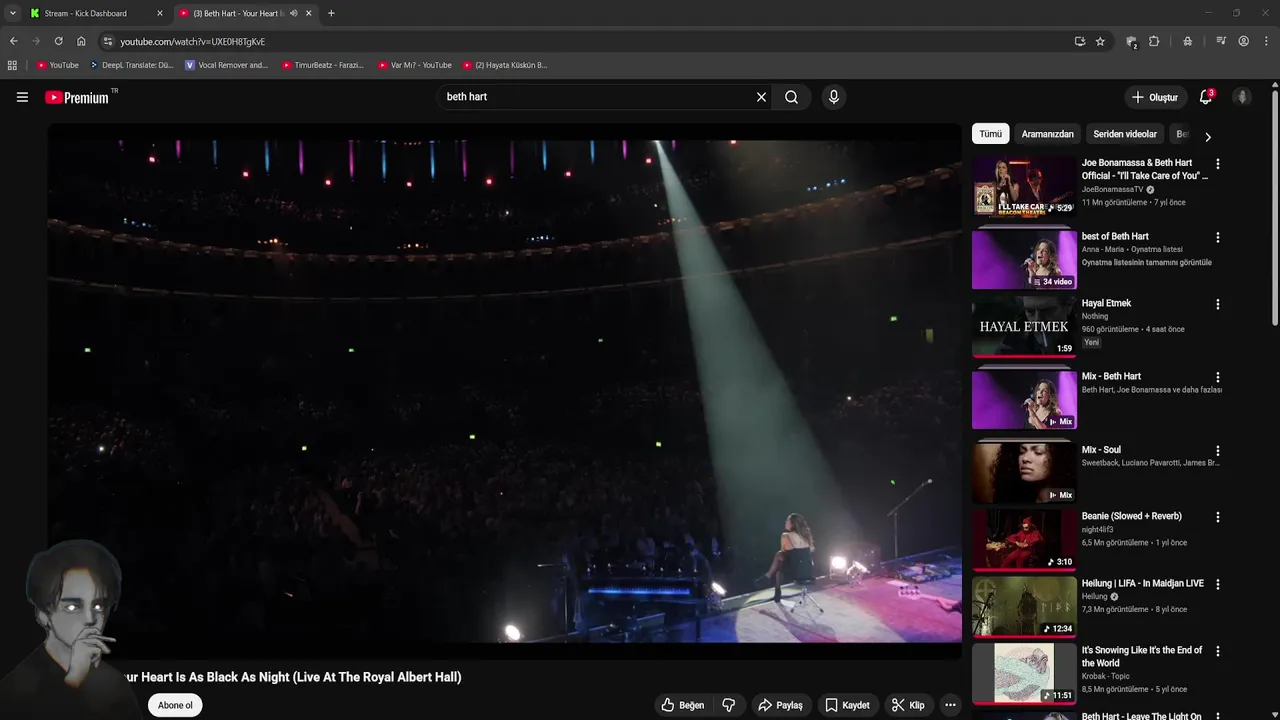Screen dimensions: 1280x720
Task: Open more actions below the video
Action: (950, 705)
